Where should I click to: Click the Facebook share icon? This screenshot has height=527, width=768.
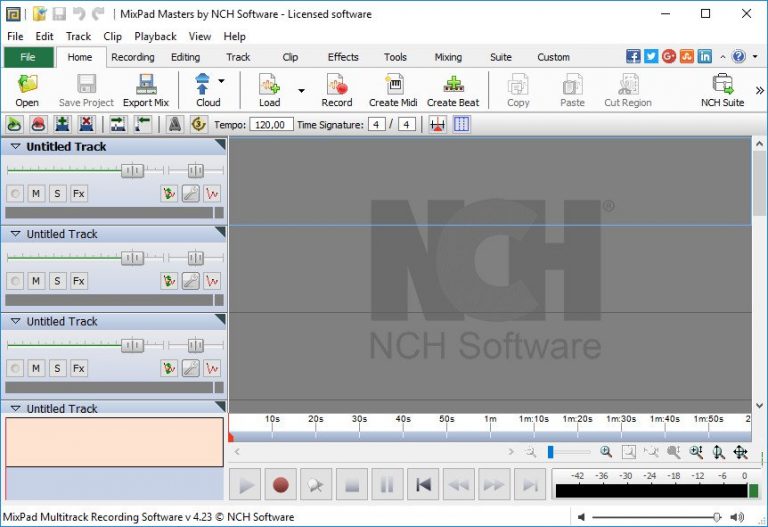(633, 56)
